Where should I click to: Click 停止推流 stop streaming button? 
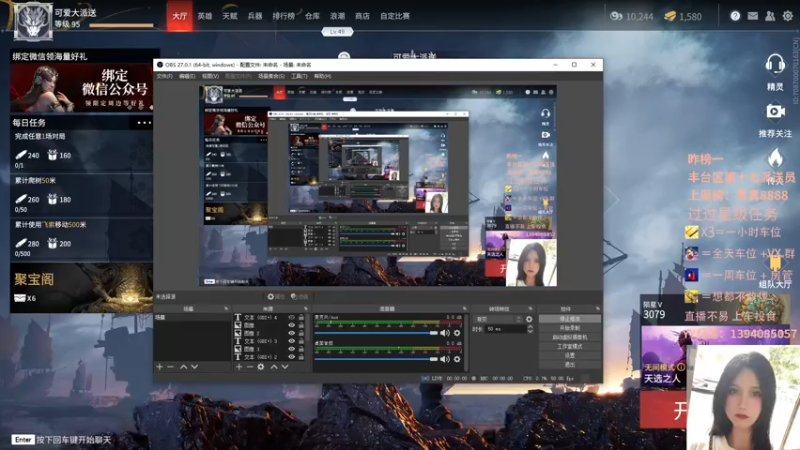pos(569,319)
